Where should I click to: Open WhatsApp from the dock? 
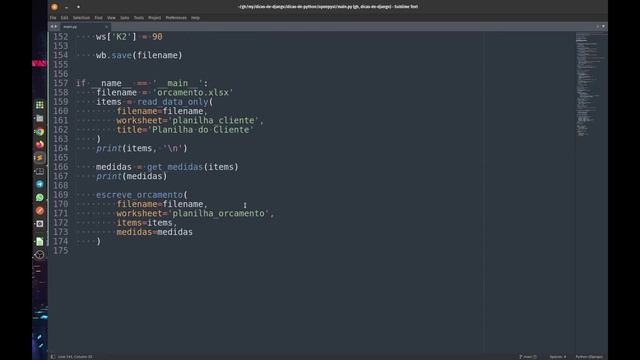point(40,197)
